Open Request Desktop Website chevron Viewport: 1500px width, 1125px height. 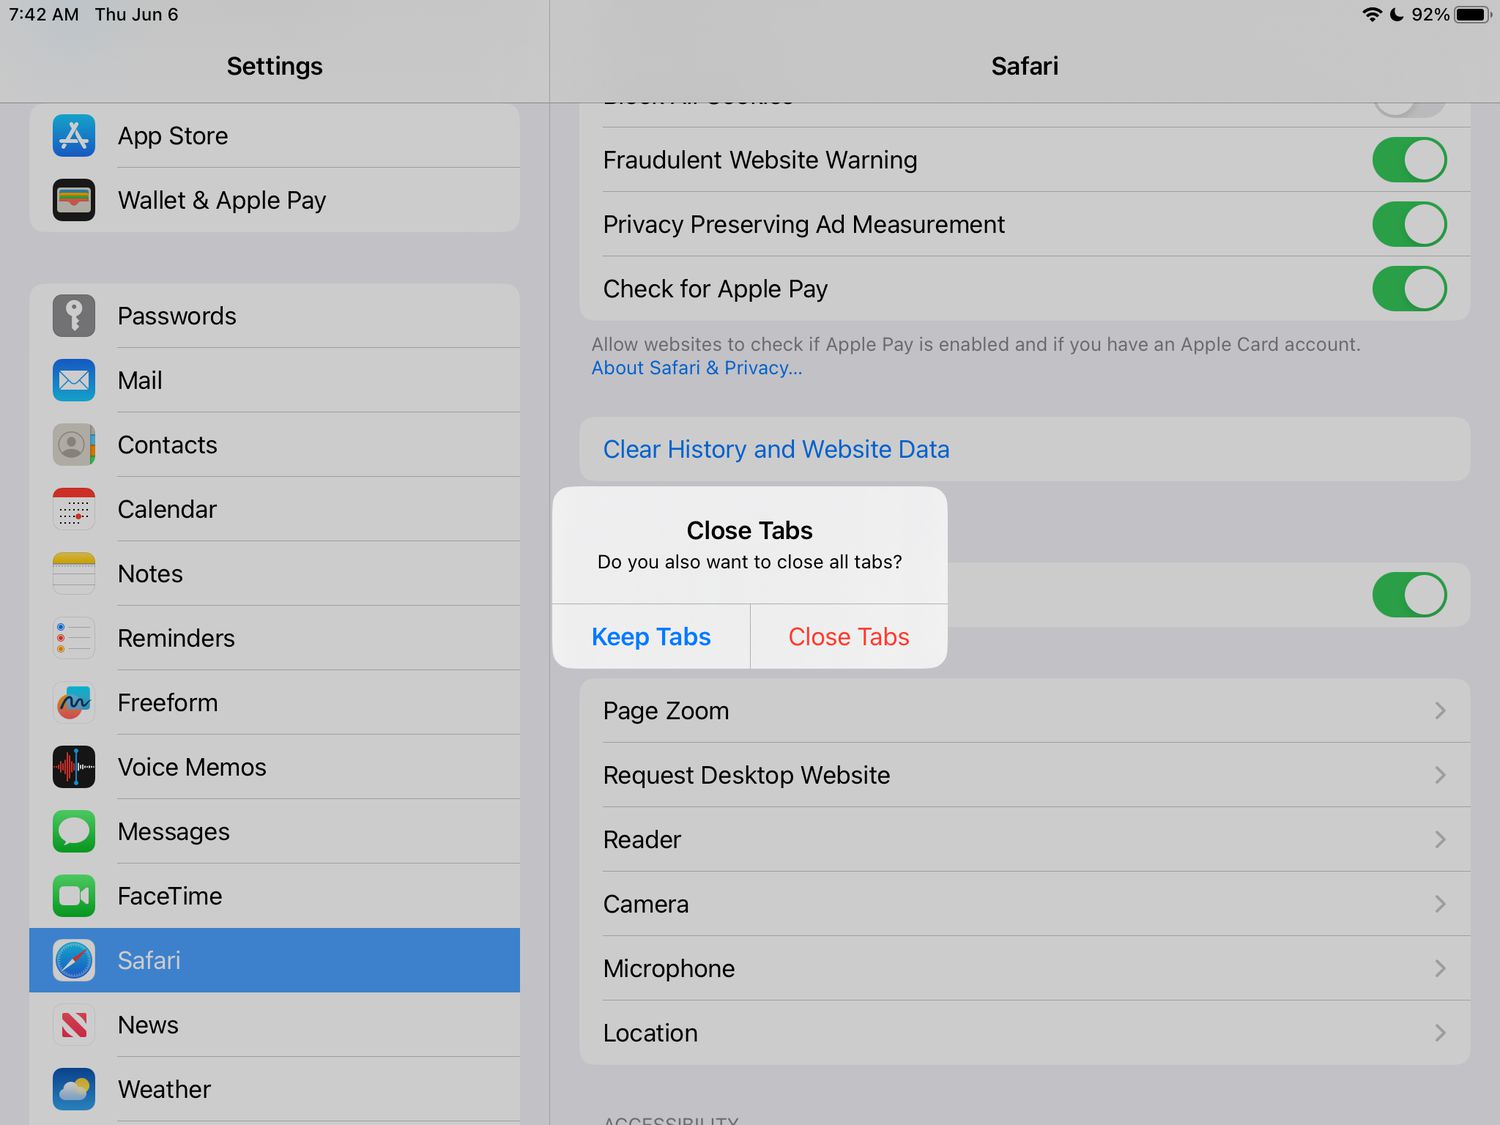pos(1439,775)
